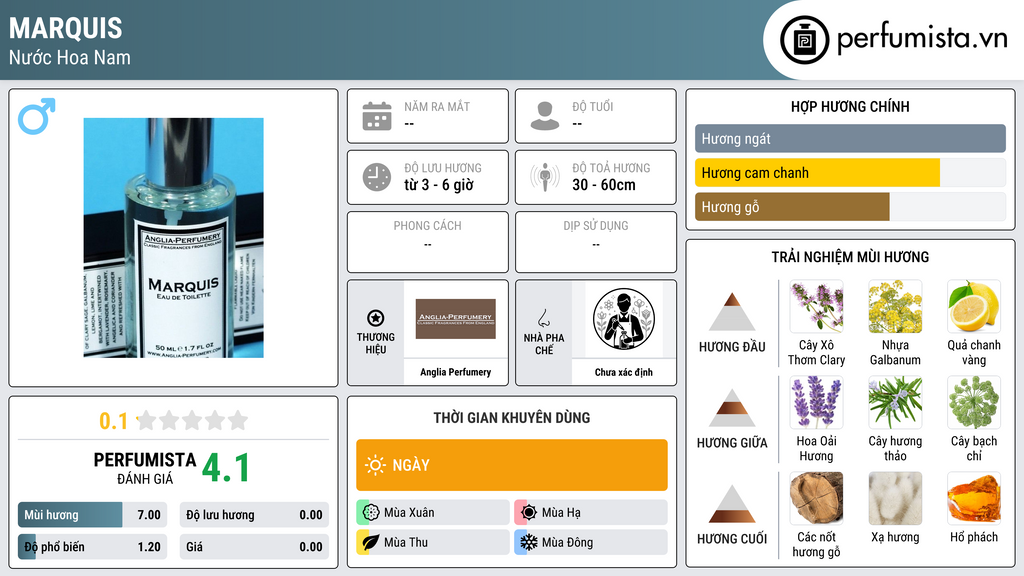Image resolution: width=1024 pixels, height=576 pixels.
Task: Click the sillage projection icon
Action: click(x=545, y=177)
